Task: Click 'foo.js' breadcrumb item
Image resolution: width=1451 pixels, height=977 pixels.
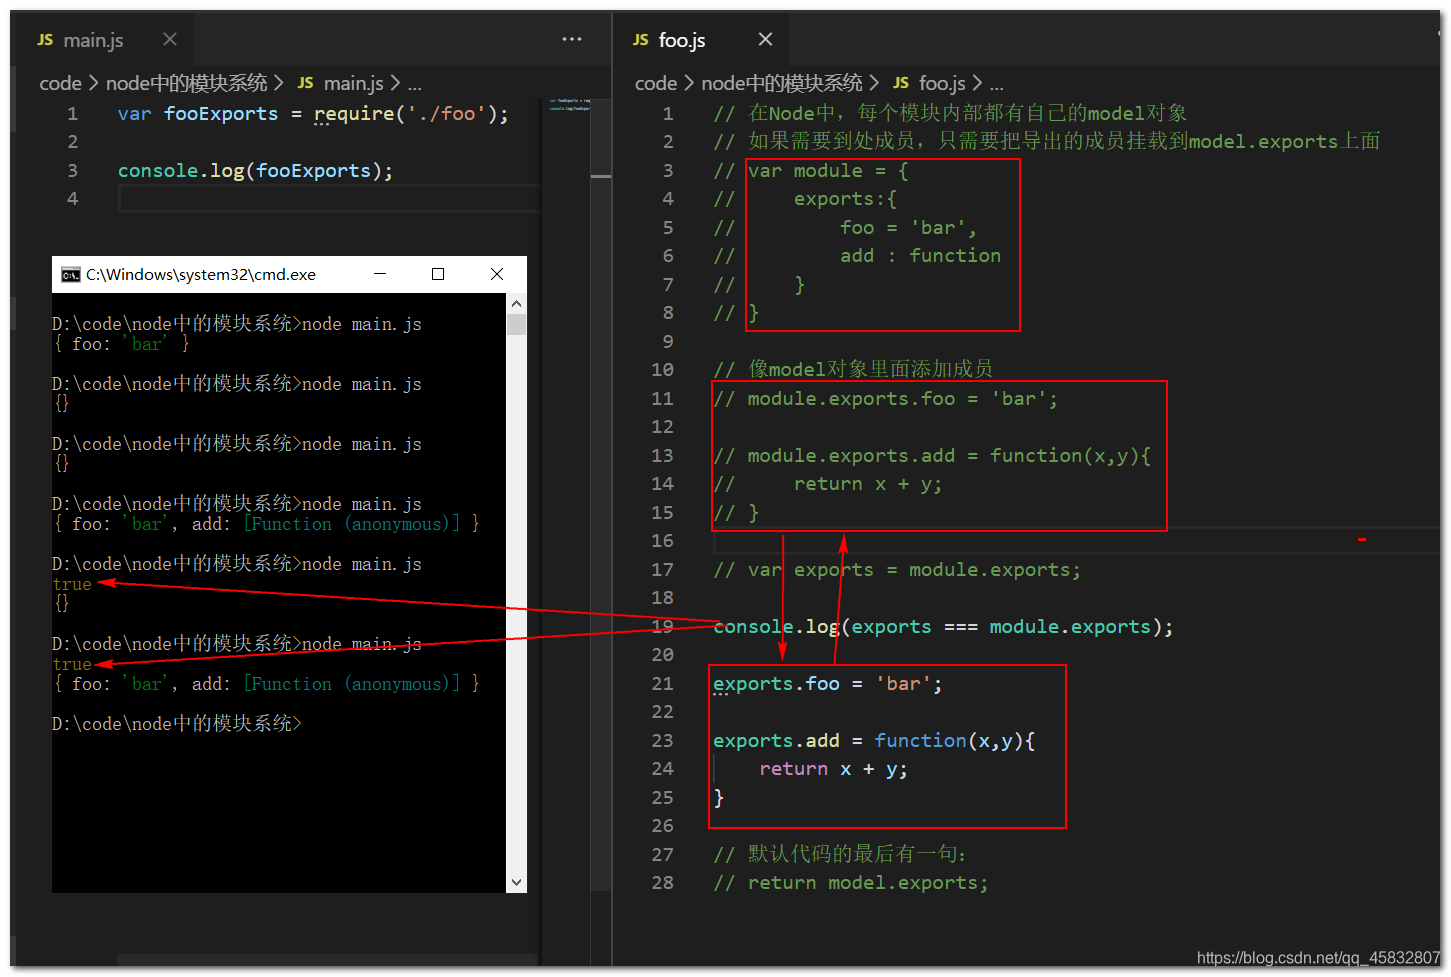Action: 942,83
